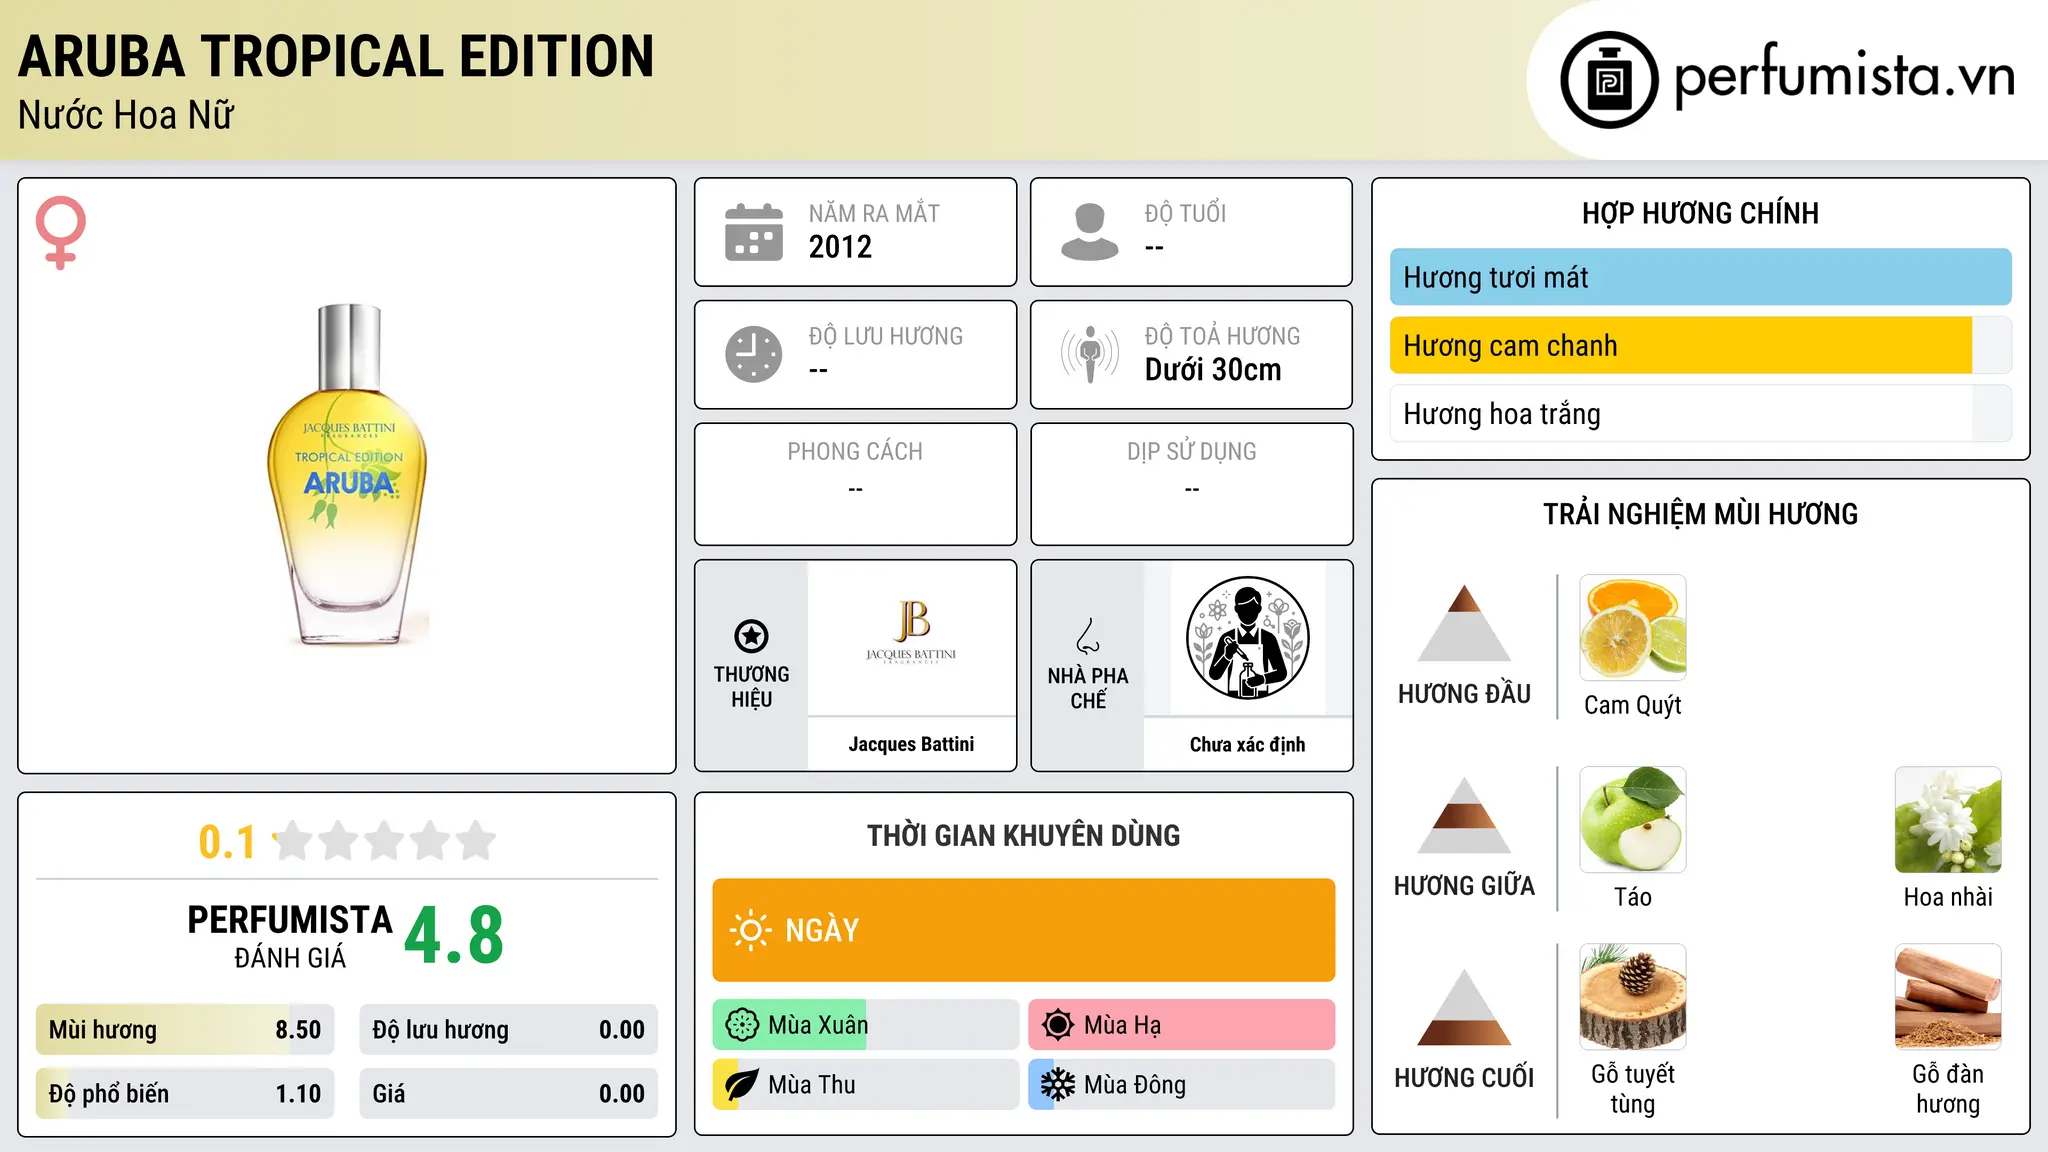Click the Hương đầu pyramid icon
Viewport: 2048px width, 1152px height.
[1464, 623]
